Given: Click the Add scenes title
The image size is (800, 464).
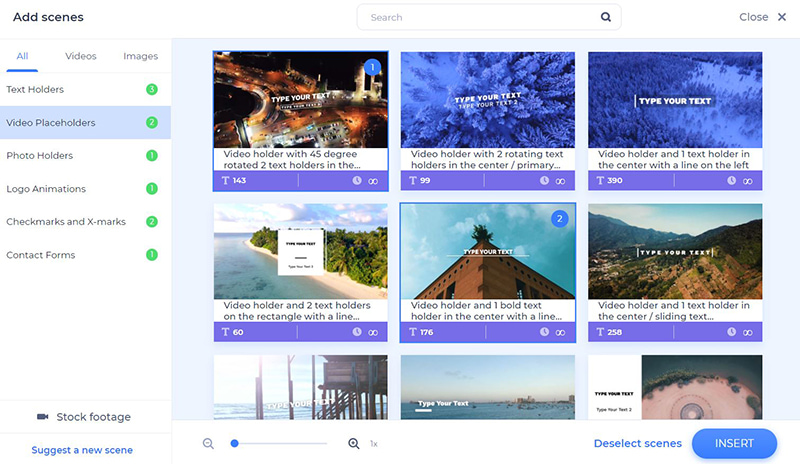Looking at the screenshot, I should click(x=48, y=17).
